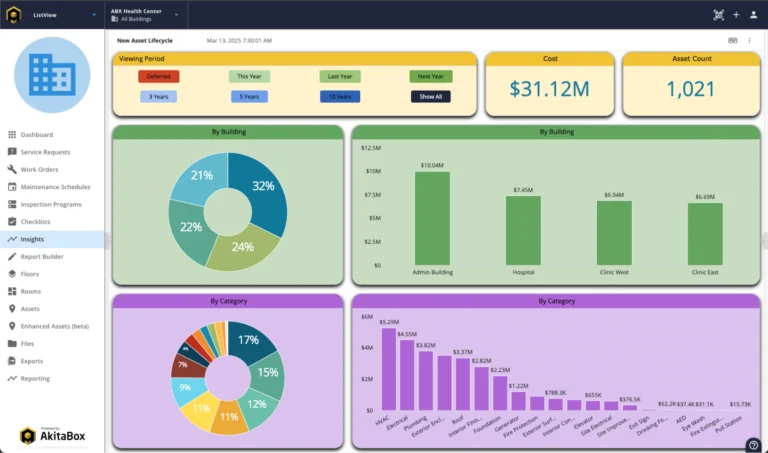Click the Assets pin icon in sidebar
Image resolution: width=768 pixels, height=453 pixels.
pos(12,309)
